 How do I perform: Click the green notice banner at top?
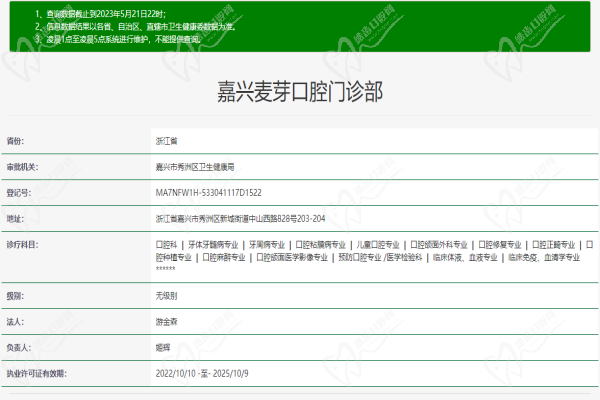coord(300,25)
